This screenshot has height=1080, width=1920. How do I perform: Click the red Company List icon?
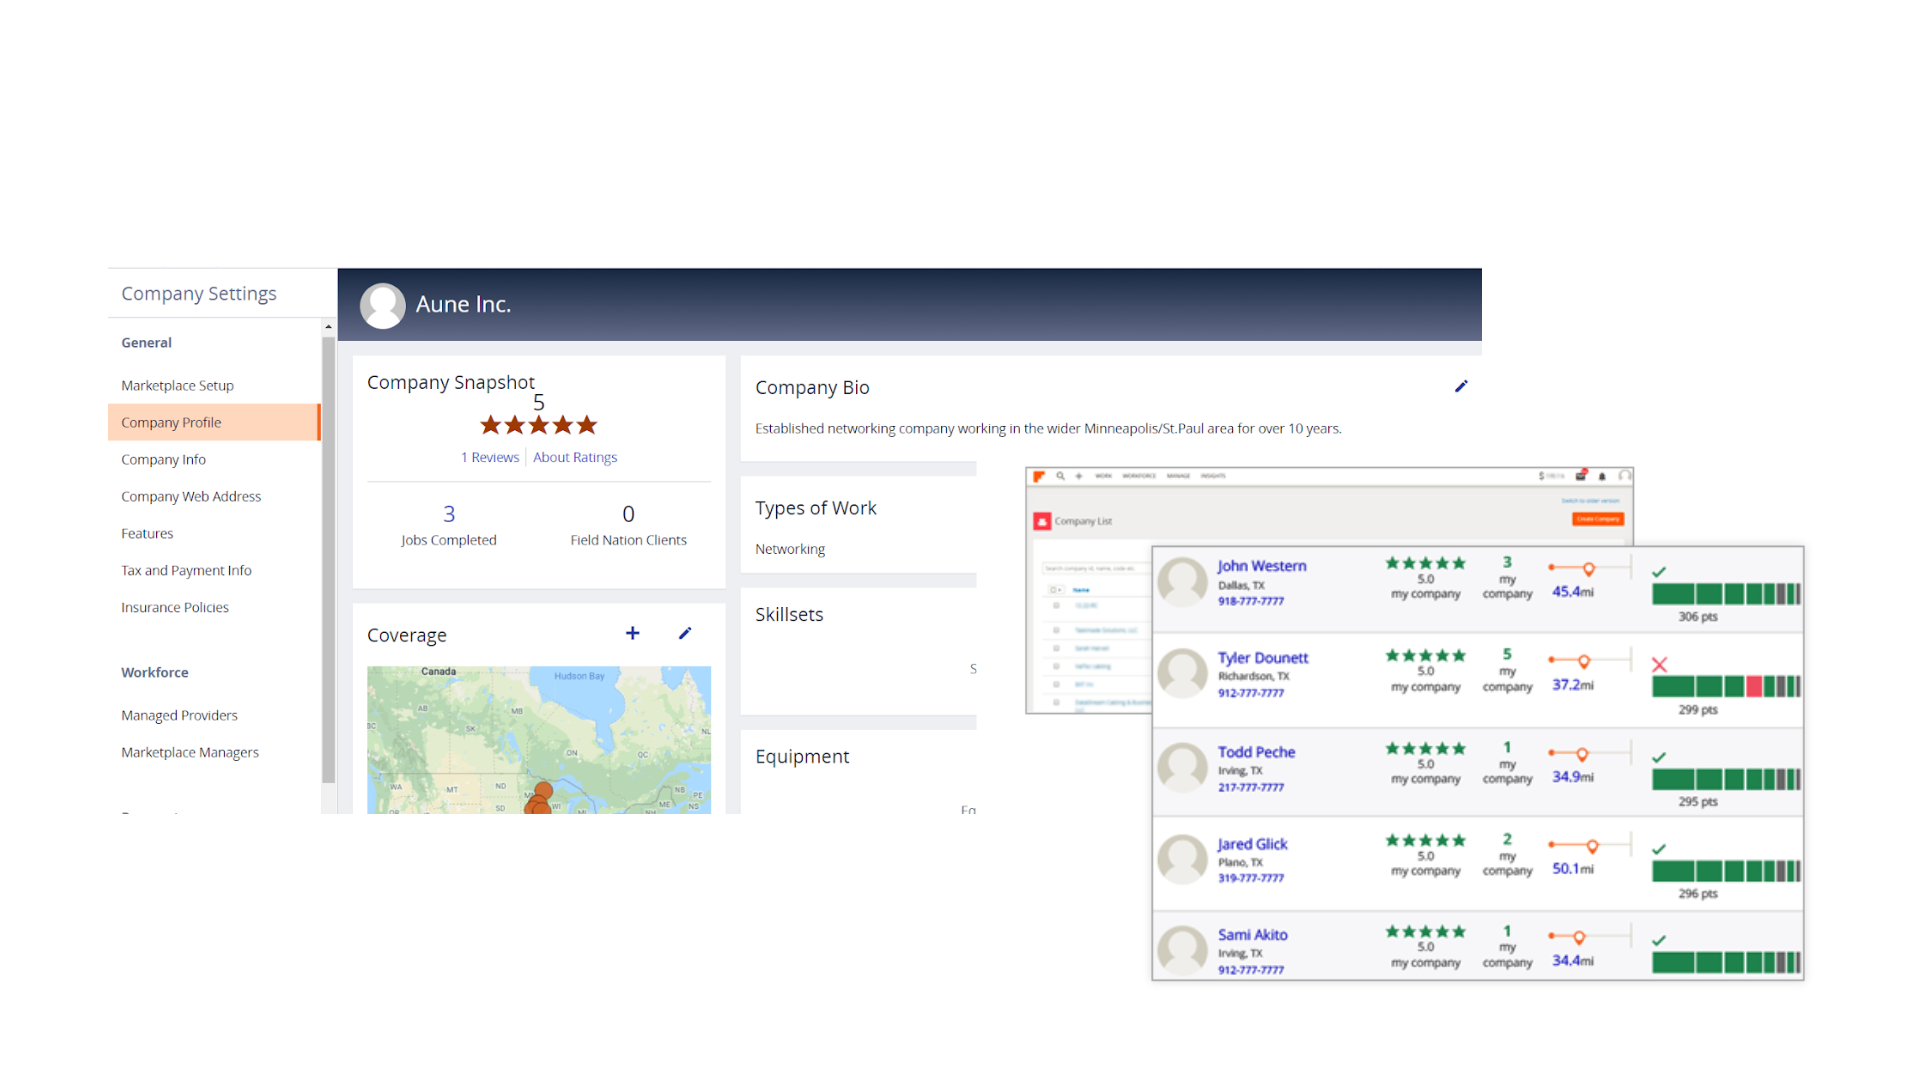tap(1042, 521)
